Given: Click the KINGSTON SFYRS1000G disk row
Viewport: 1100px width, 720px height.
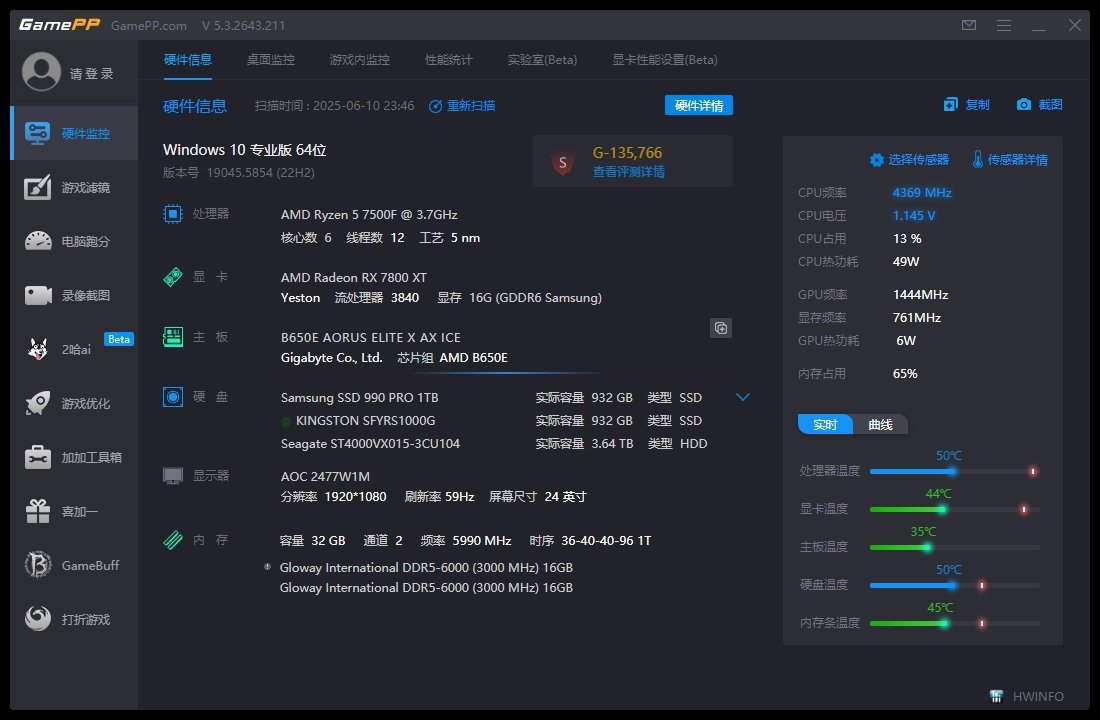Looking at the screenshot, I should [494, 420].
